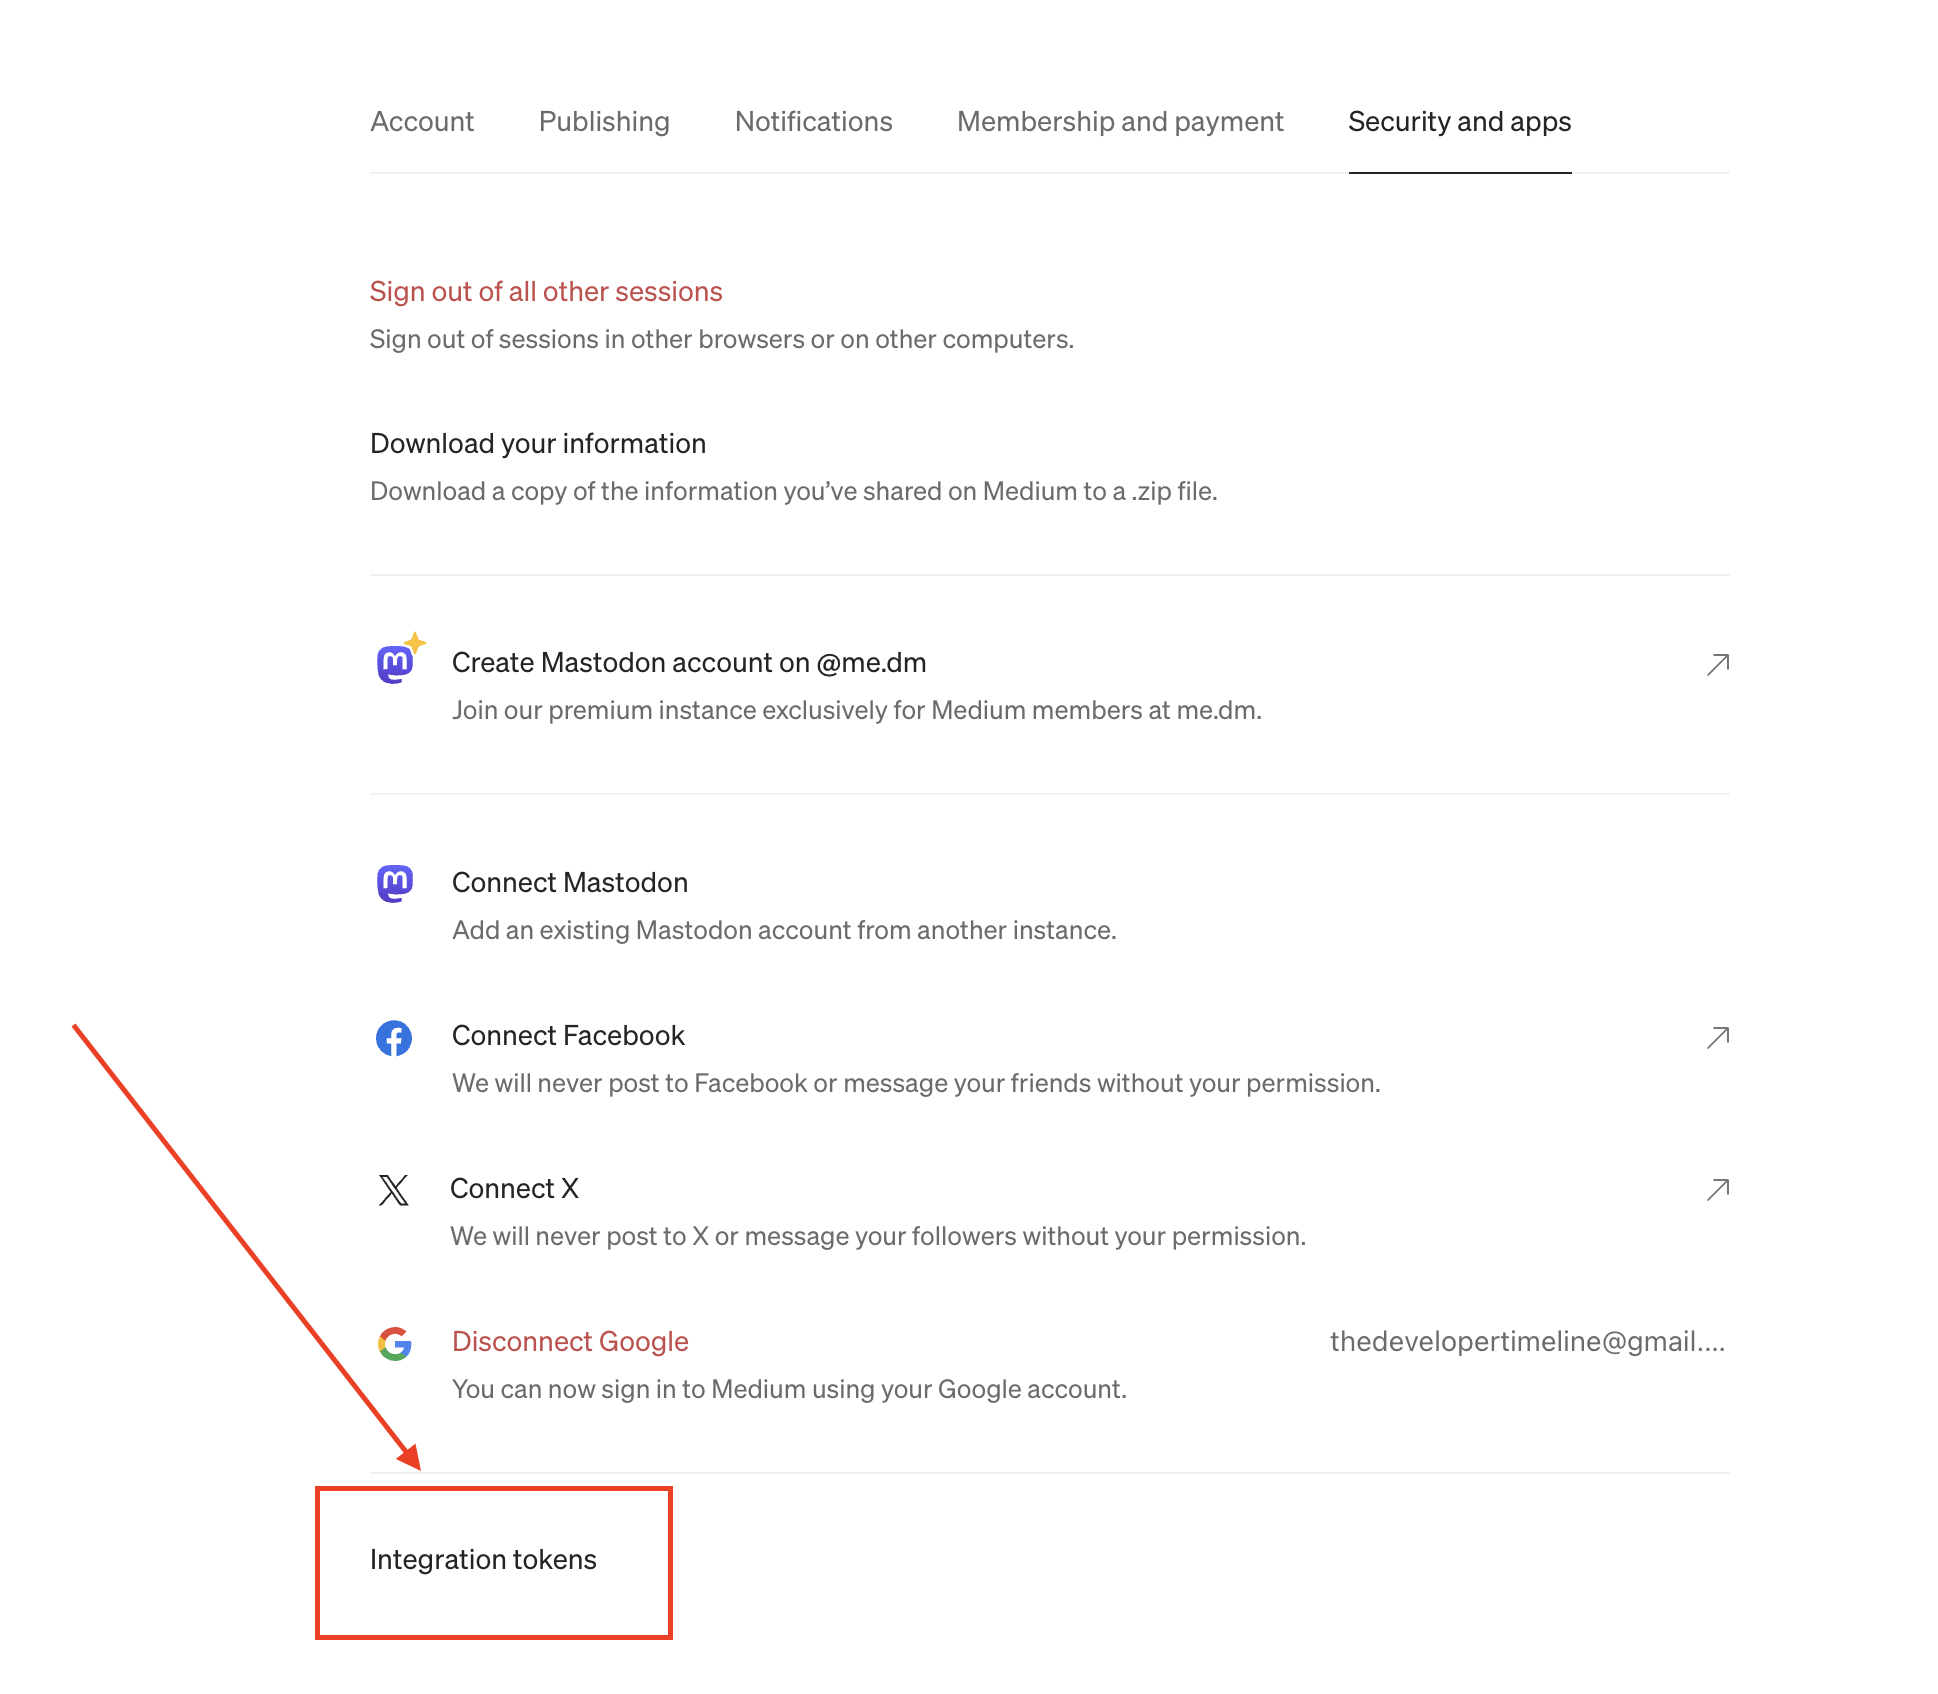Click the Connect Mastodon icon
The image size is (1938, 1694).
392,882
